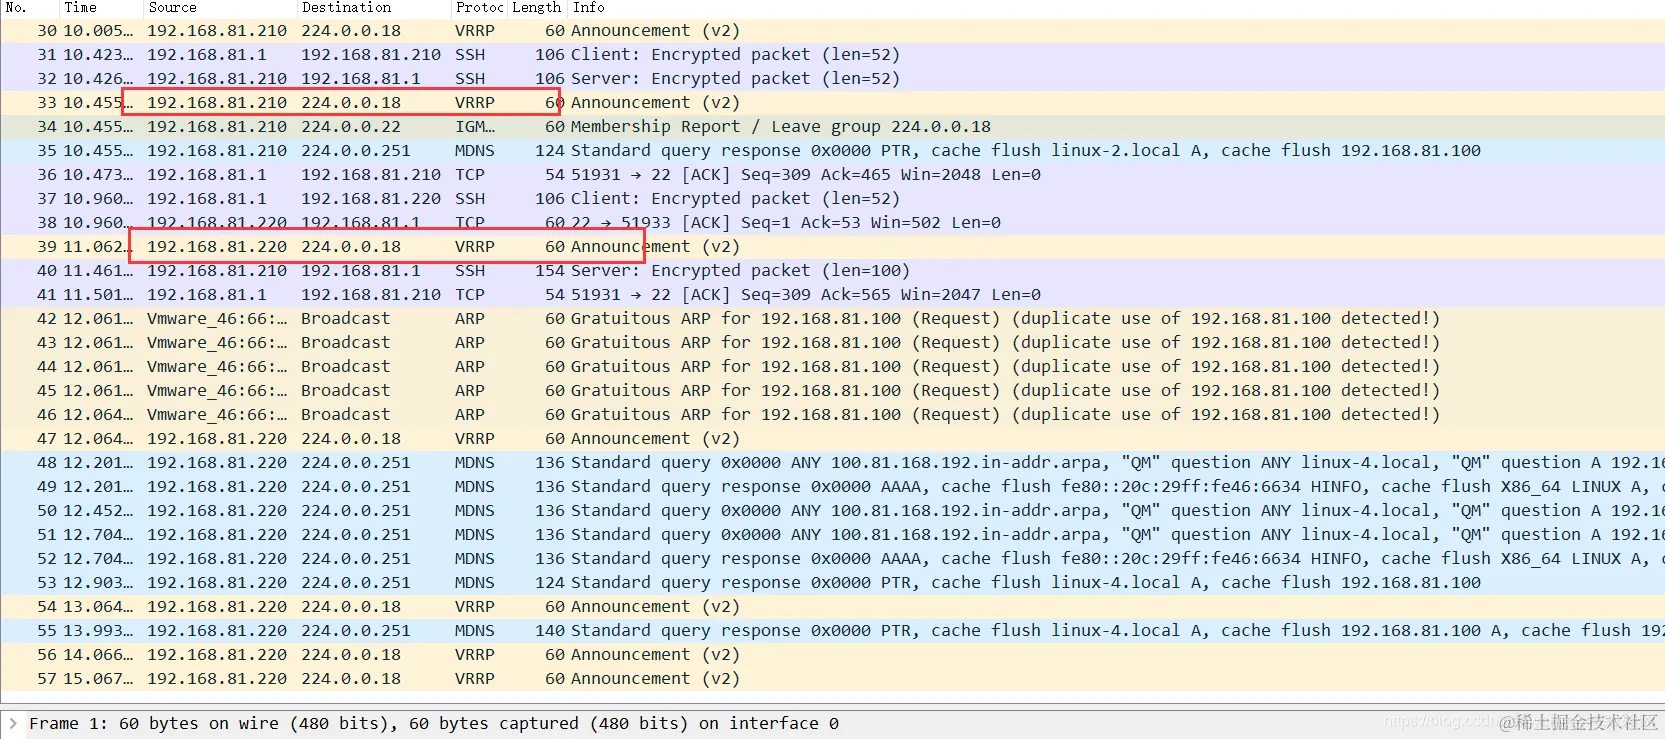1665x739 pixels.
Task: Click "Frame 1: 60 bytes on wire" text
Action: (154, 723)
